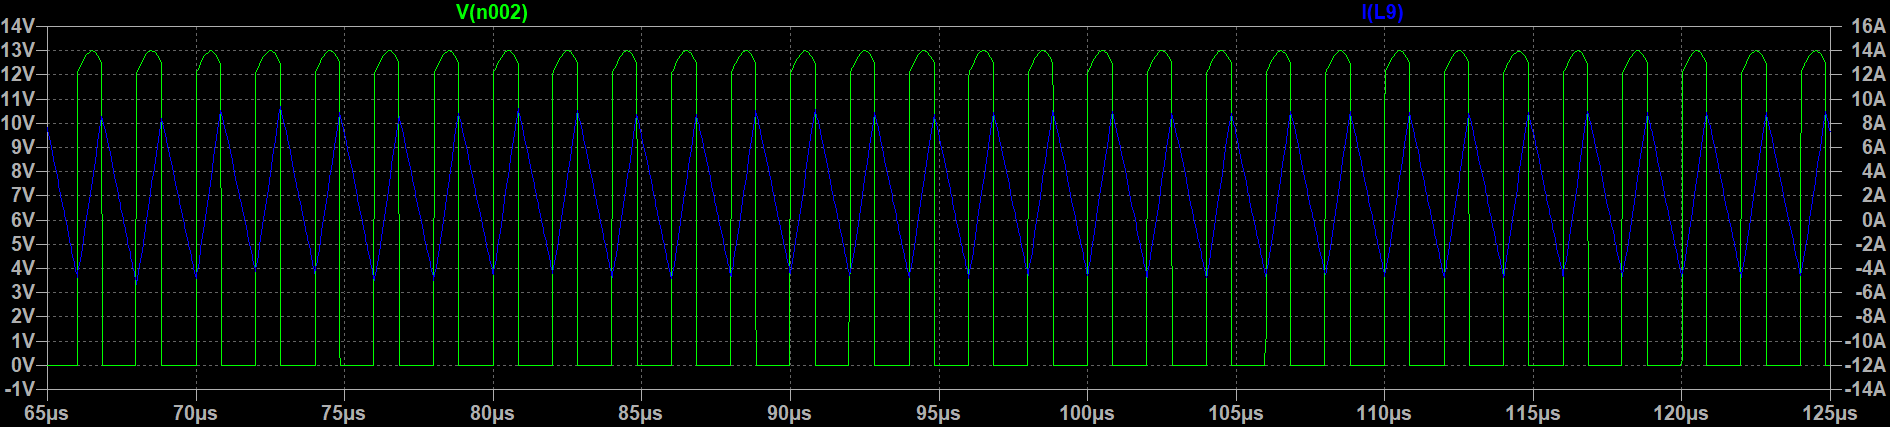The height and width of the screenshot is (427, 1890).
Task: Click the 5V left axis label
Action: [x=23, y=244]
